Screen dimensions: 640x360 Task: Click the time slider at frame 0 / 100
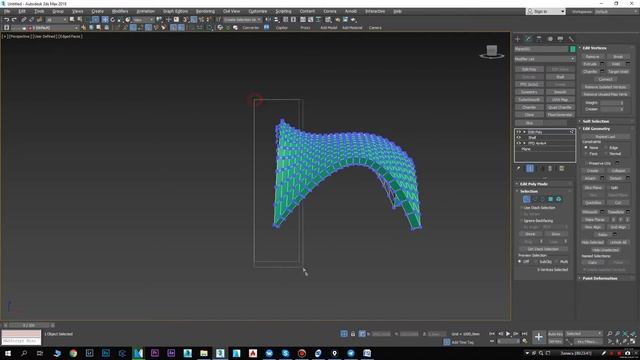click(29, 325)
